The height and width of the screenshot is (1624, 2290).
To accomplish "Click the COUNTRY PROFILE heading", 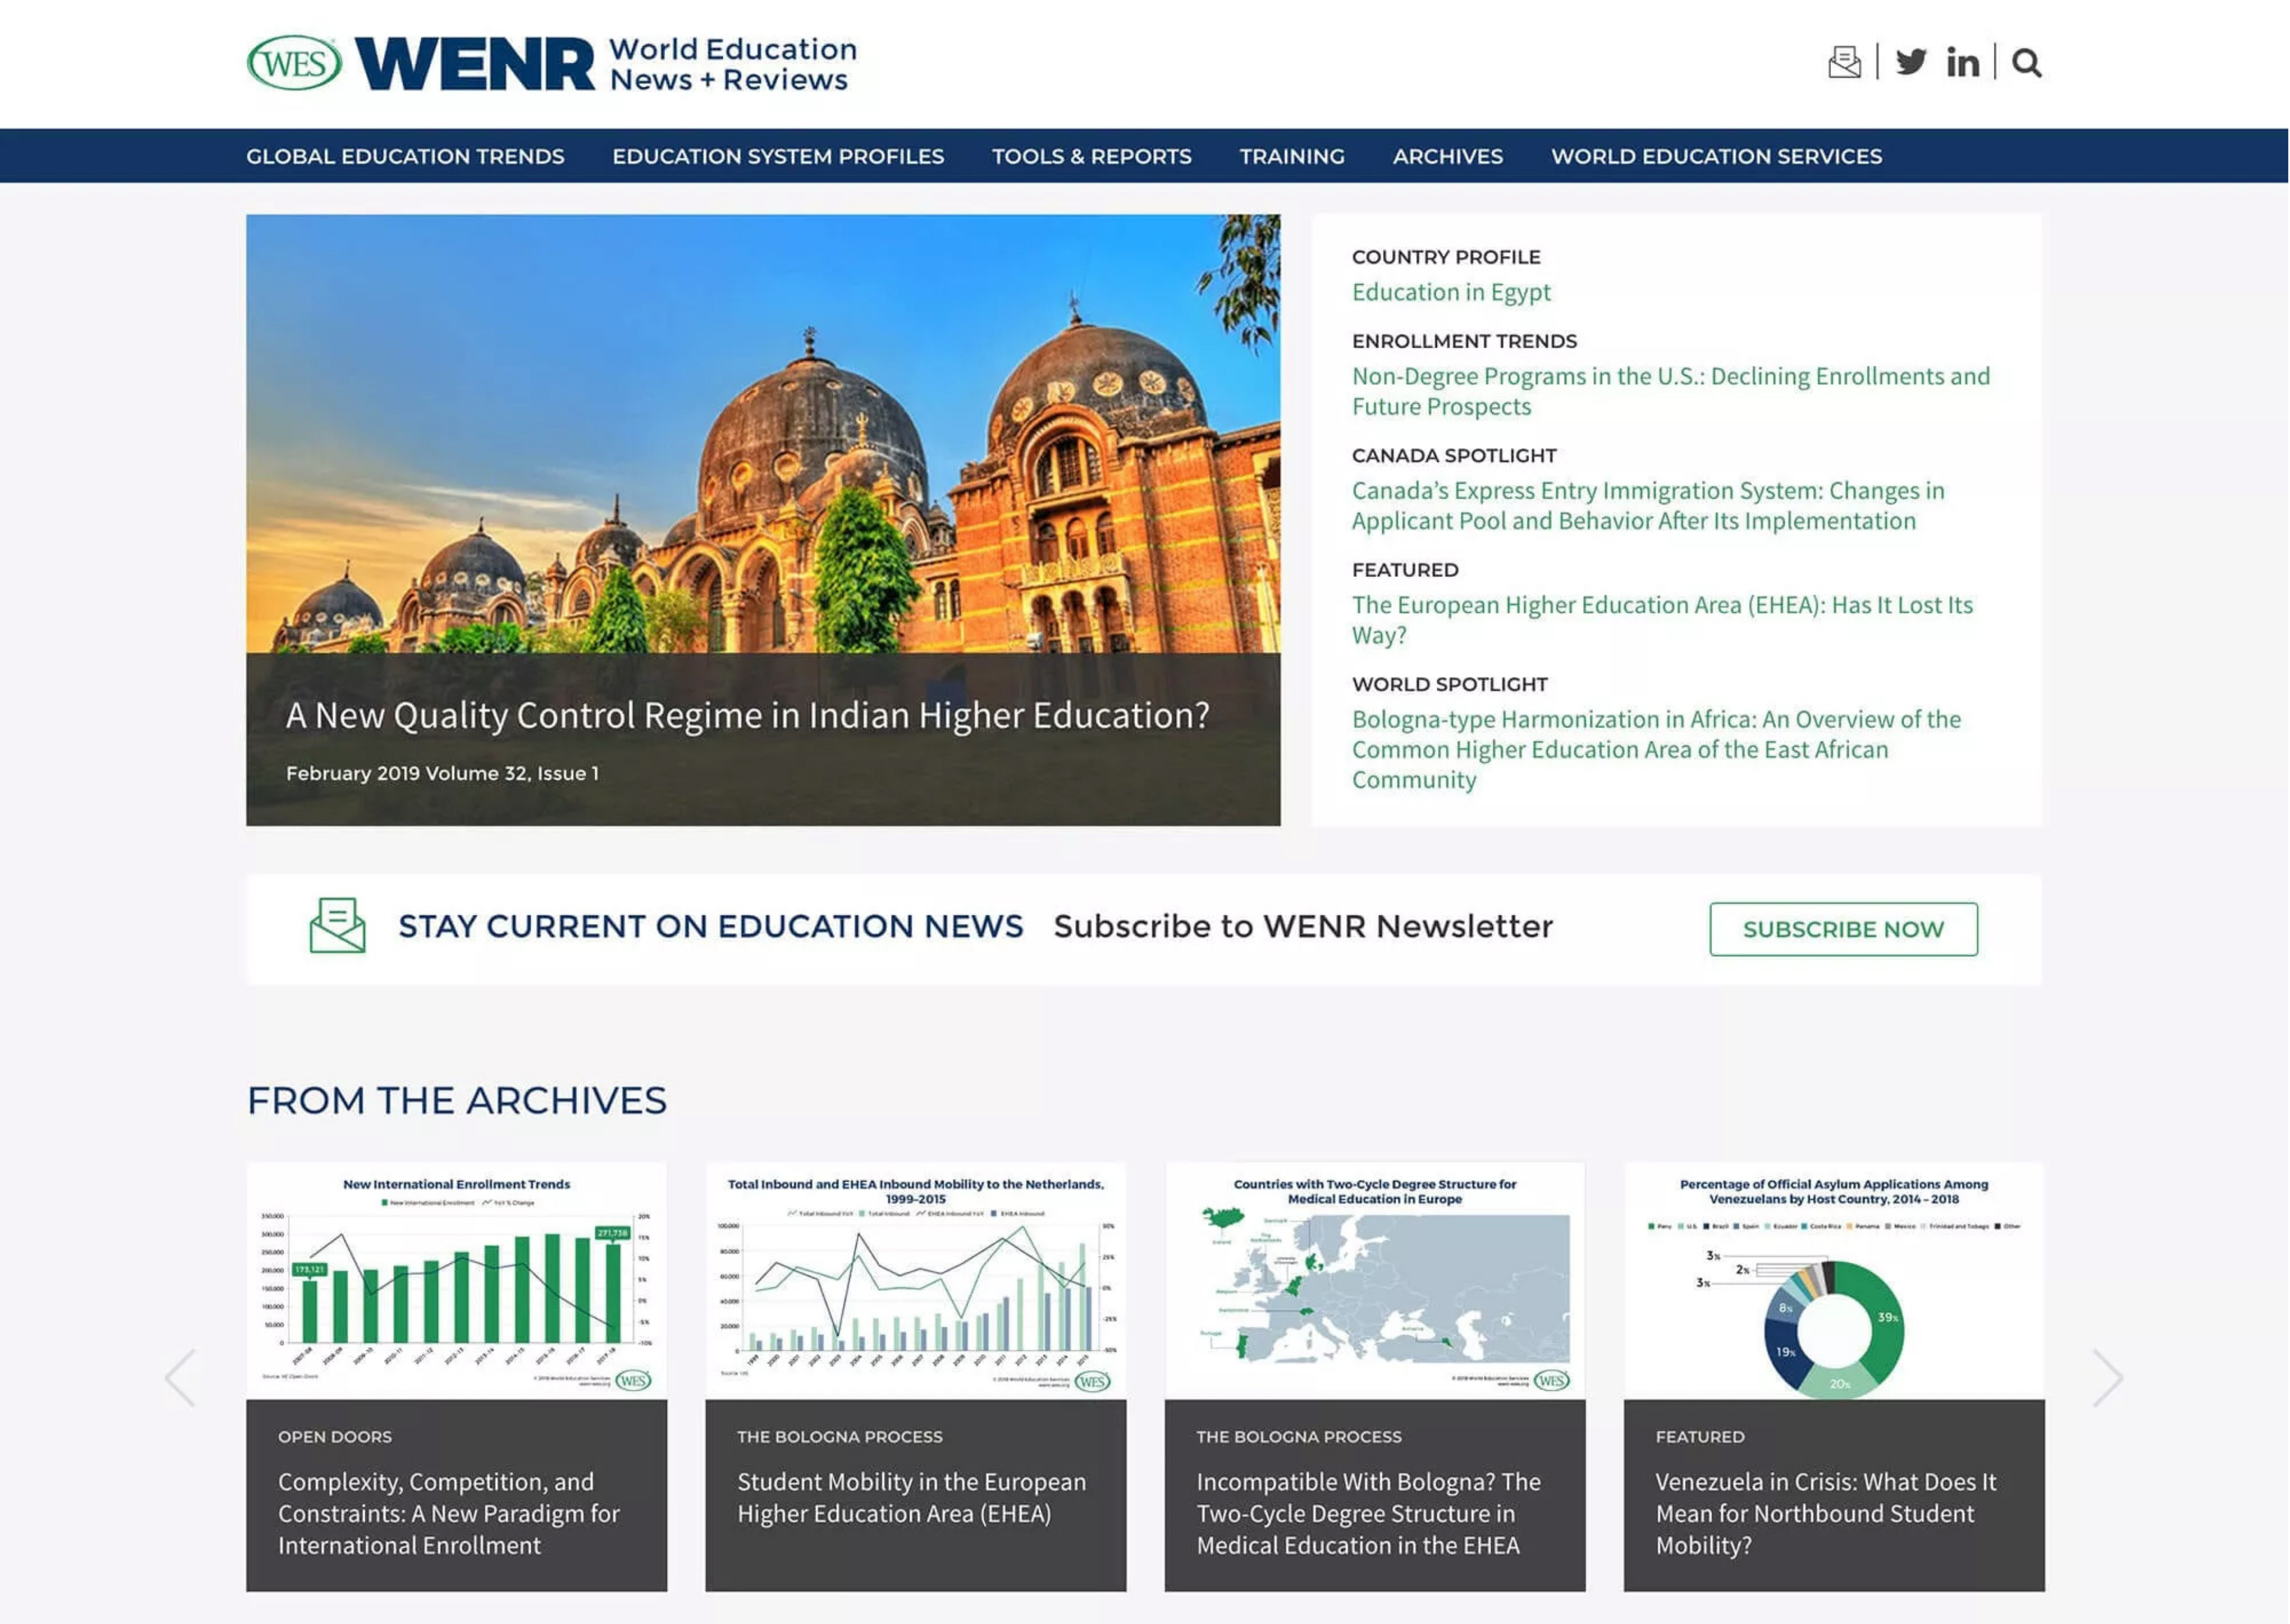I will (x=1446, y=257).
